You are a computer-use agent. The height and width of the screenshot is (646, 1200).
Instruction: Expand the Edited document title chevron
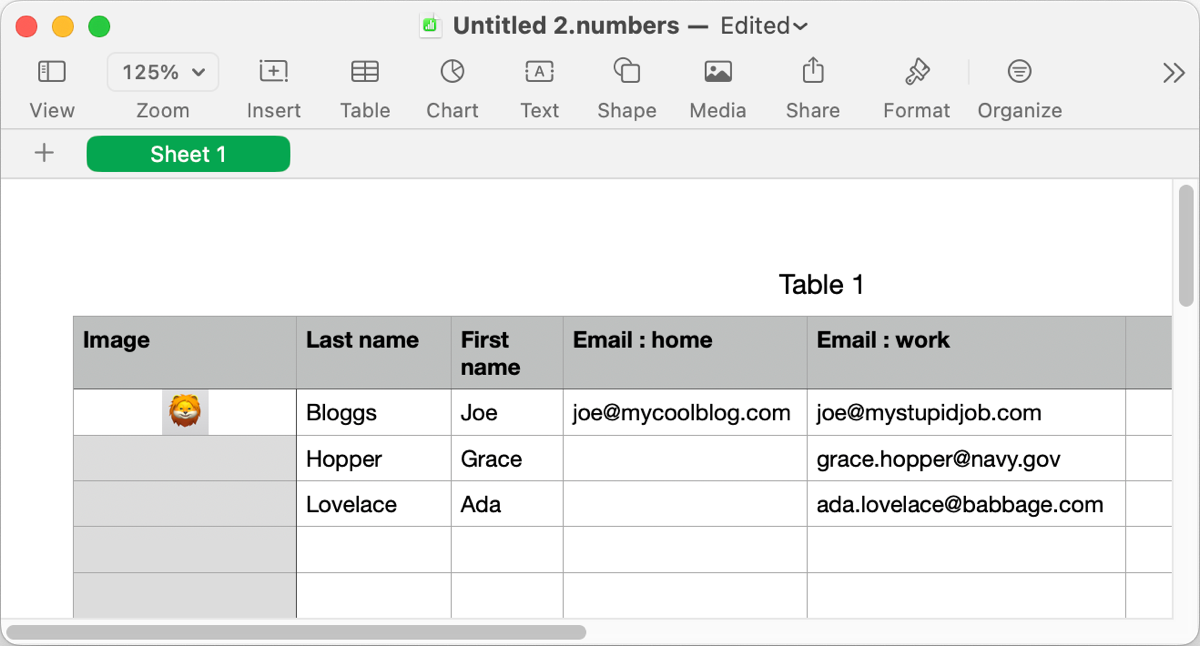click(800, 27)
